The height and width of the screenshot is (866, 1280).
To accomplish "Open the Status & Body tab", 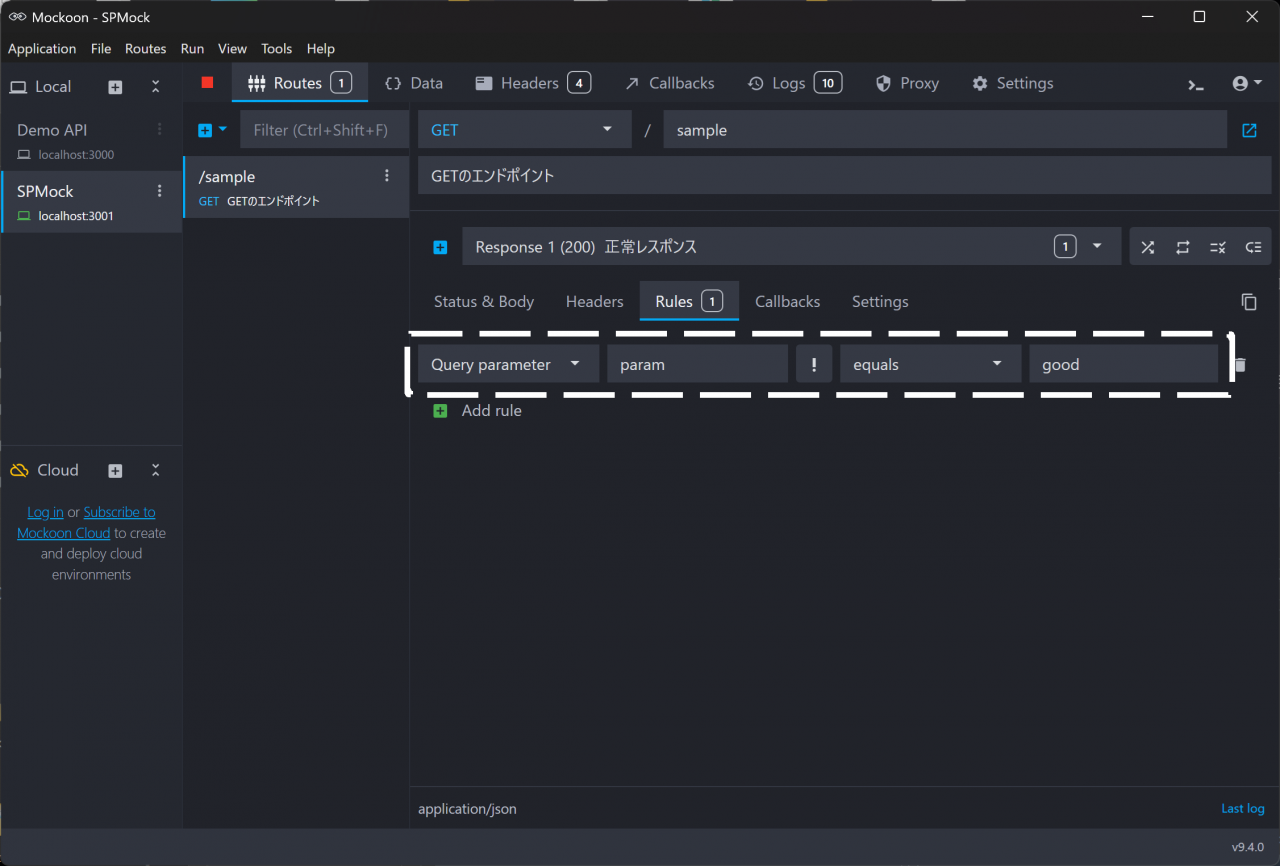I will point(484,302).
